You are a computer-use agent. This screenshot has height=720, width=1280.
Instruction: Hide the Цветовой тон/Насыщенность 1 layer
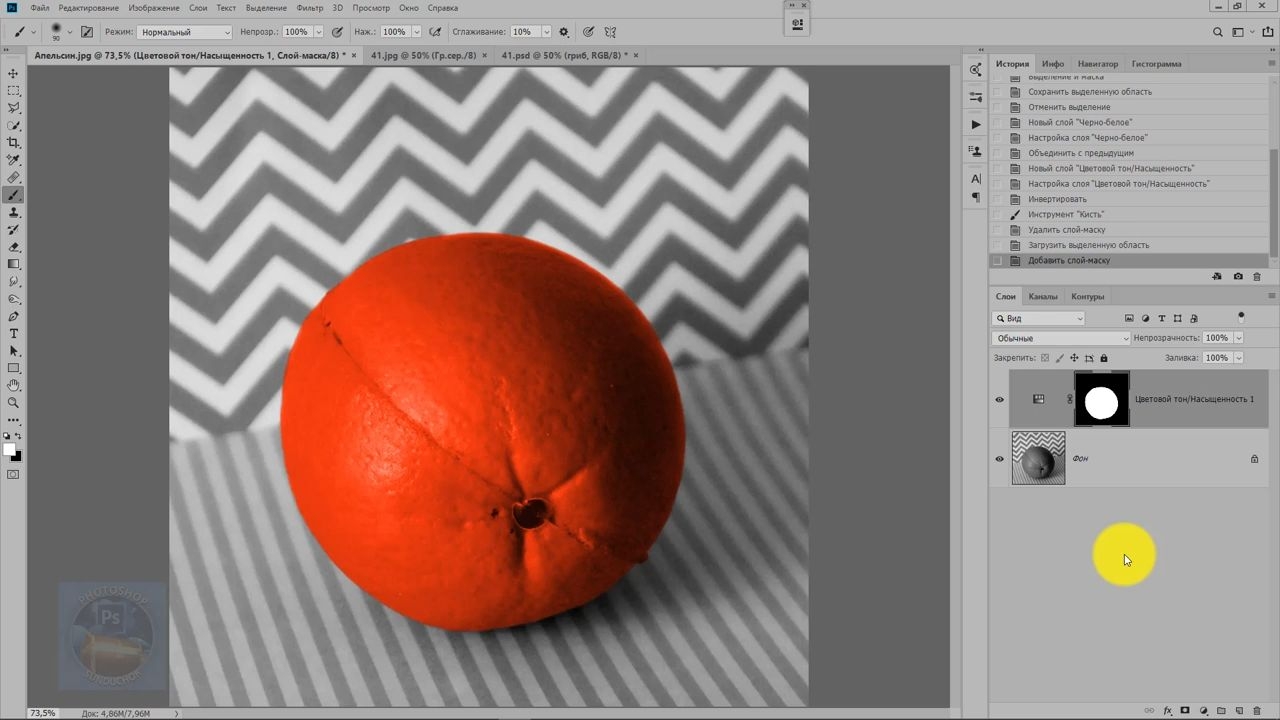(x=999, y=400)
